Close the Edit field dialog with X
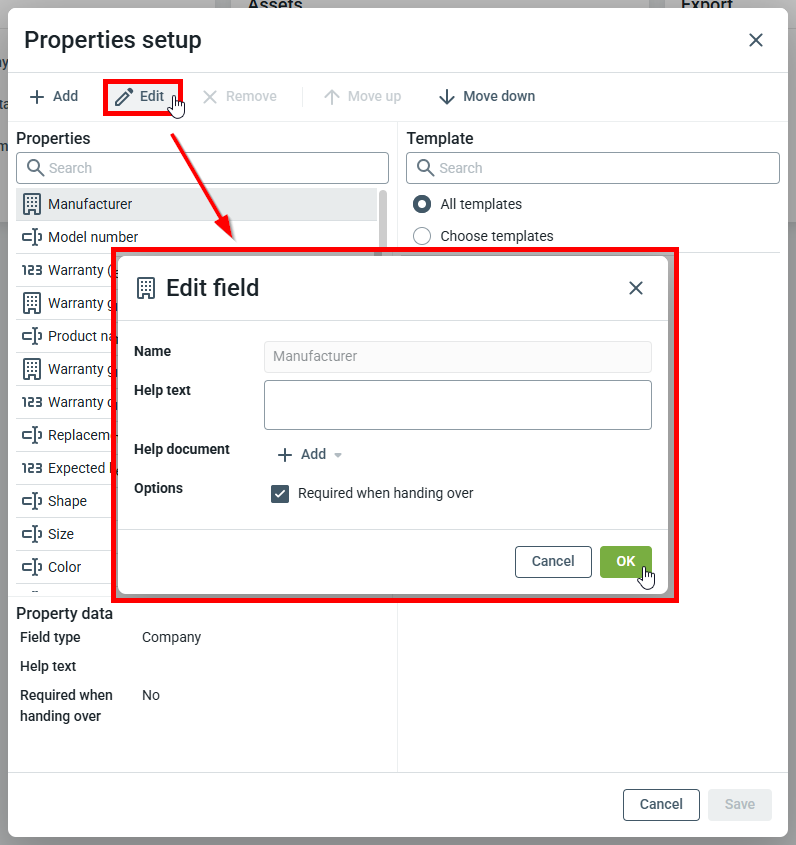Image resolution: width=796 pixels, height=845 pixels. [635, 288]
